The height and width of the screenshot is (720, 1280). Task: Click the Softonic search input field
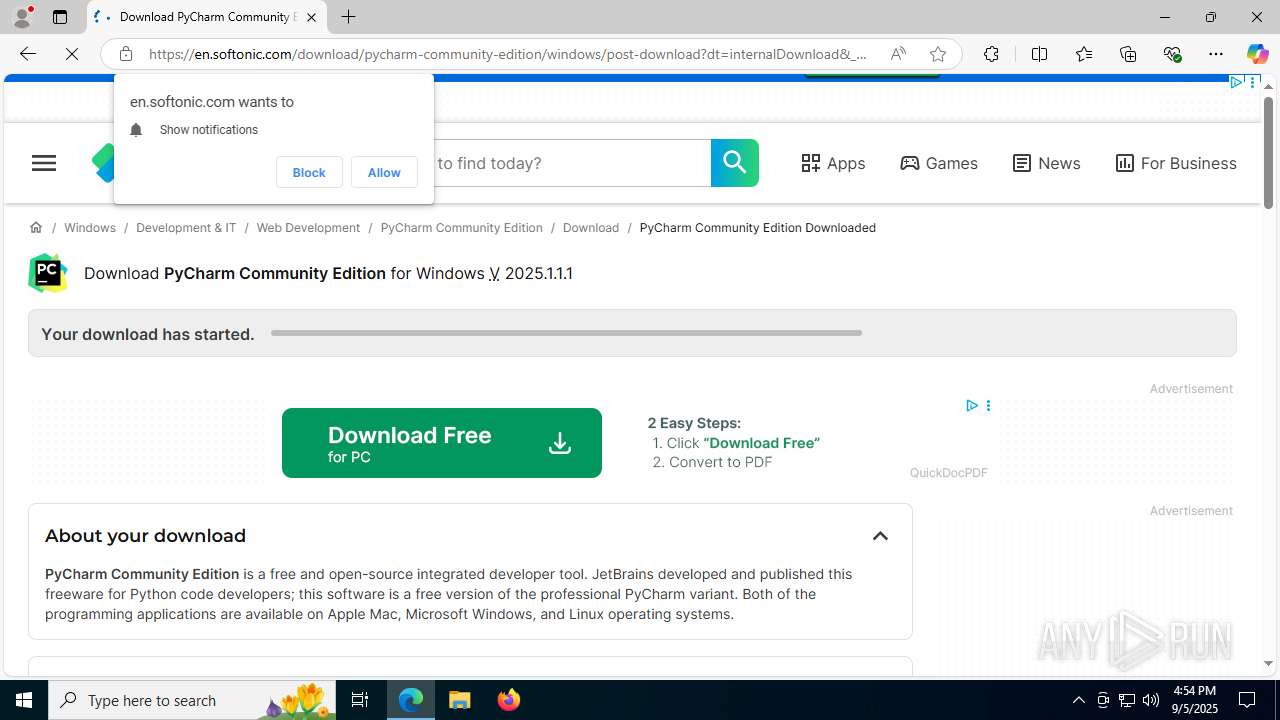tap(570, 163)
